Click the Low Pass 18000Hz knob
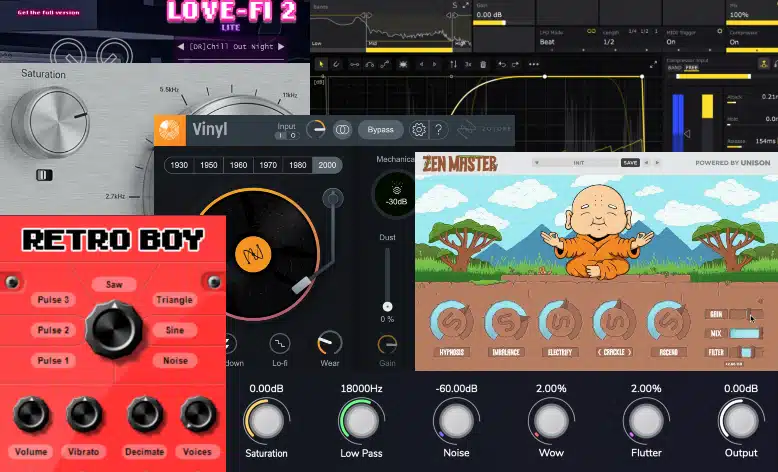778x472 pixels. (x=361, y=421)
